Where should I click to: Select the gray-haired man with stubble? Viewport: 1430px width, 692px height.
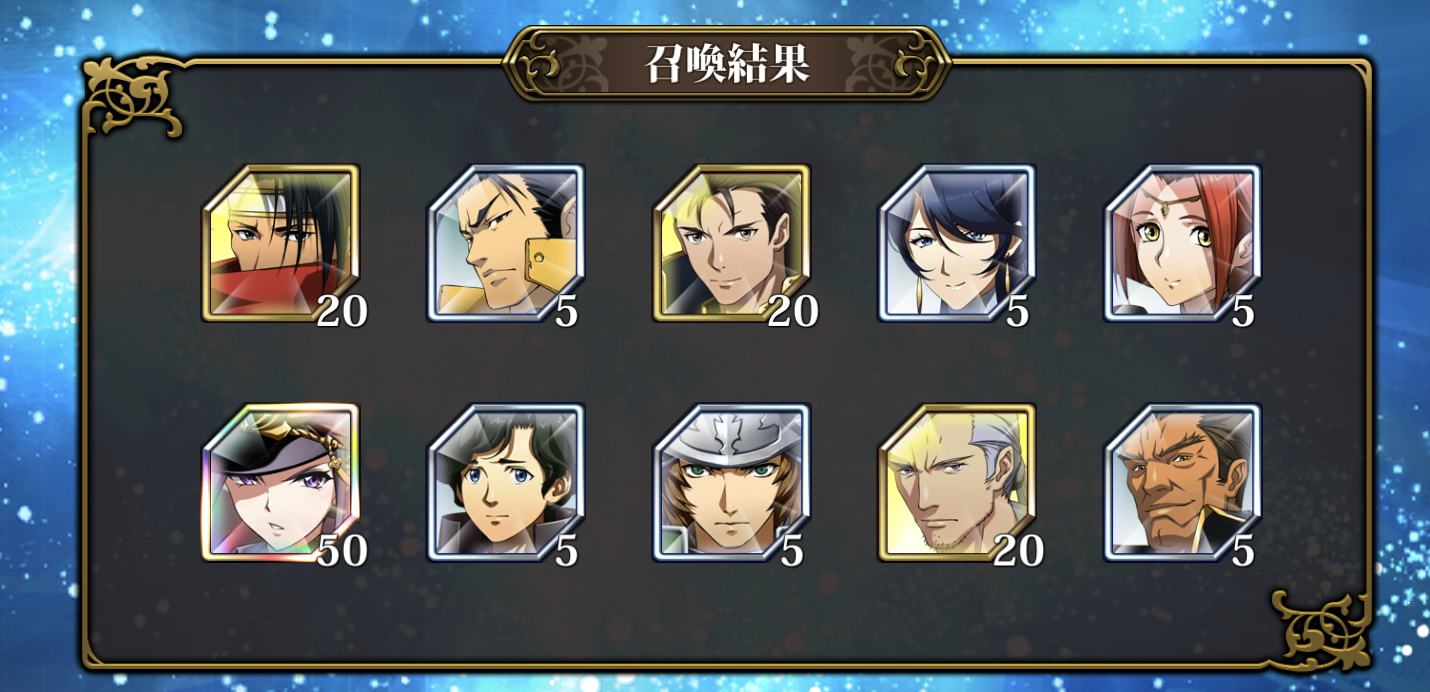coord(957,482)
